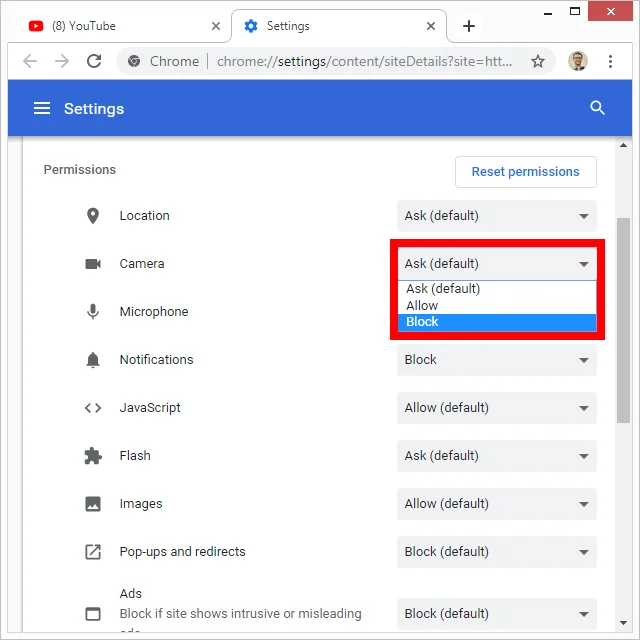640x640 pixels.
Task: Bookmark this page with star icon
Action: pos(538,62)
